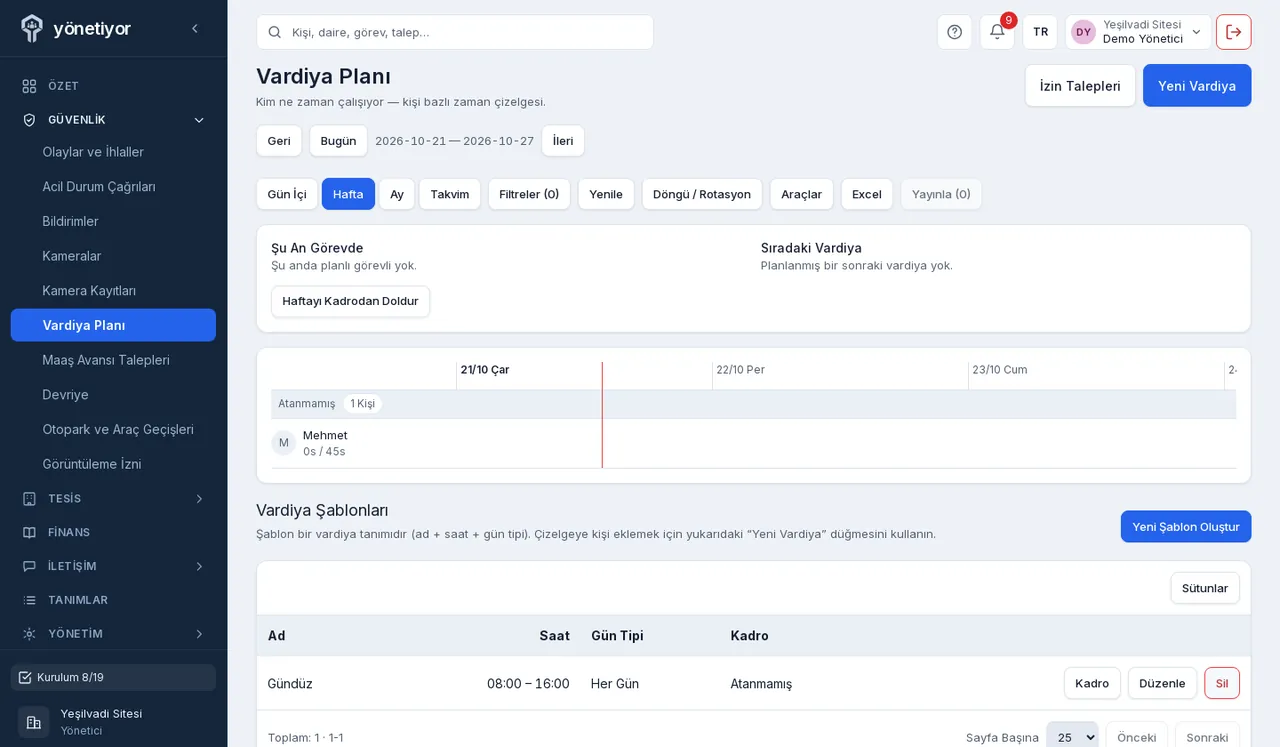This screenshot has height=747, width=1280.
Task: Switch language with the TR button
Action: tap(1040, 32)
